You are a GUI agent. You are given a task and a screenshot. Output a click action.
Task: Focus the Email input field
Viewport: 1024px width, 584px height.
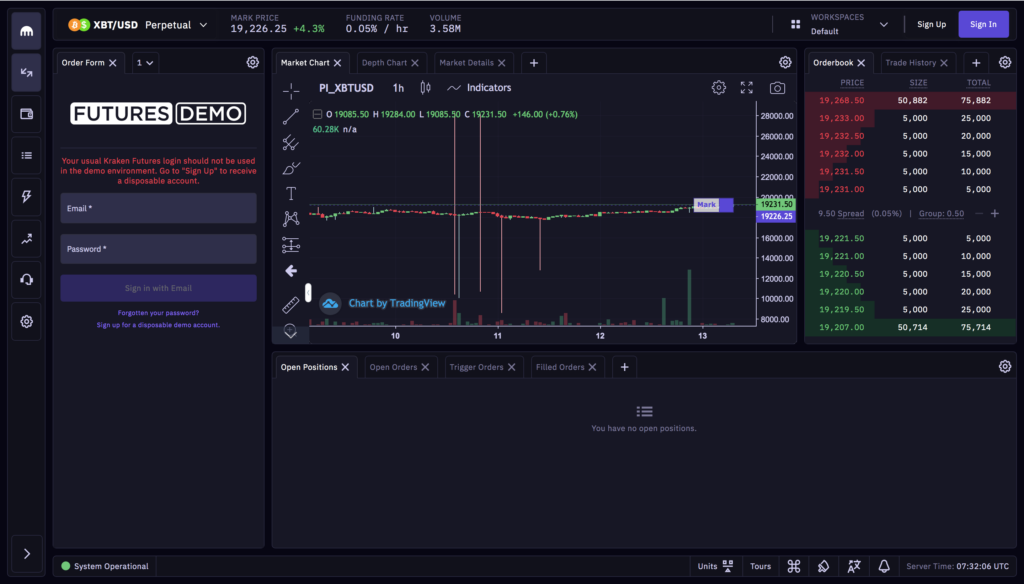click(158, 208)
